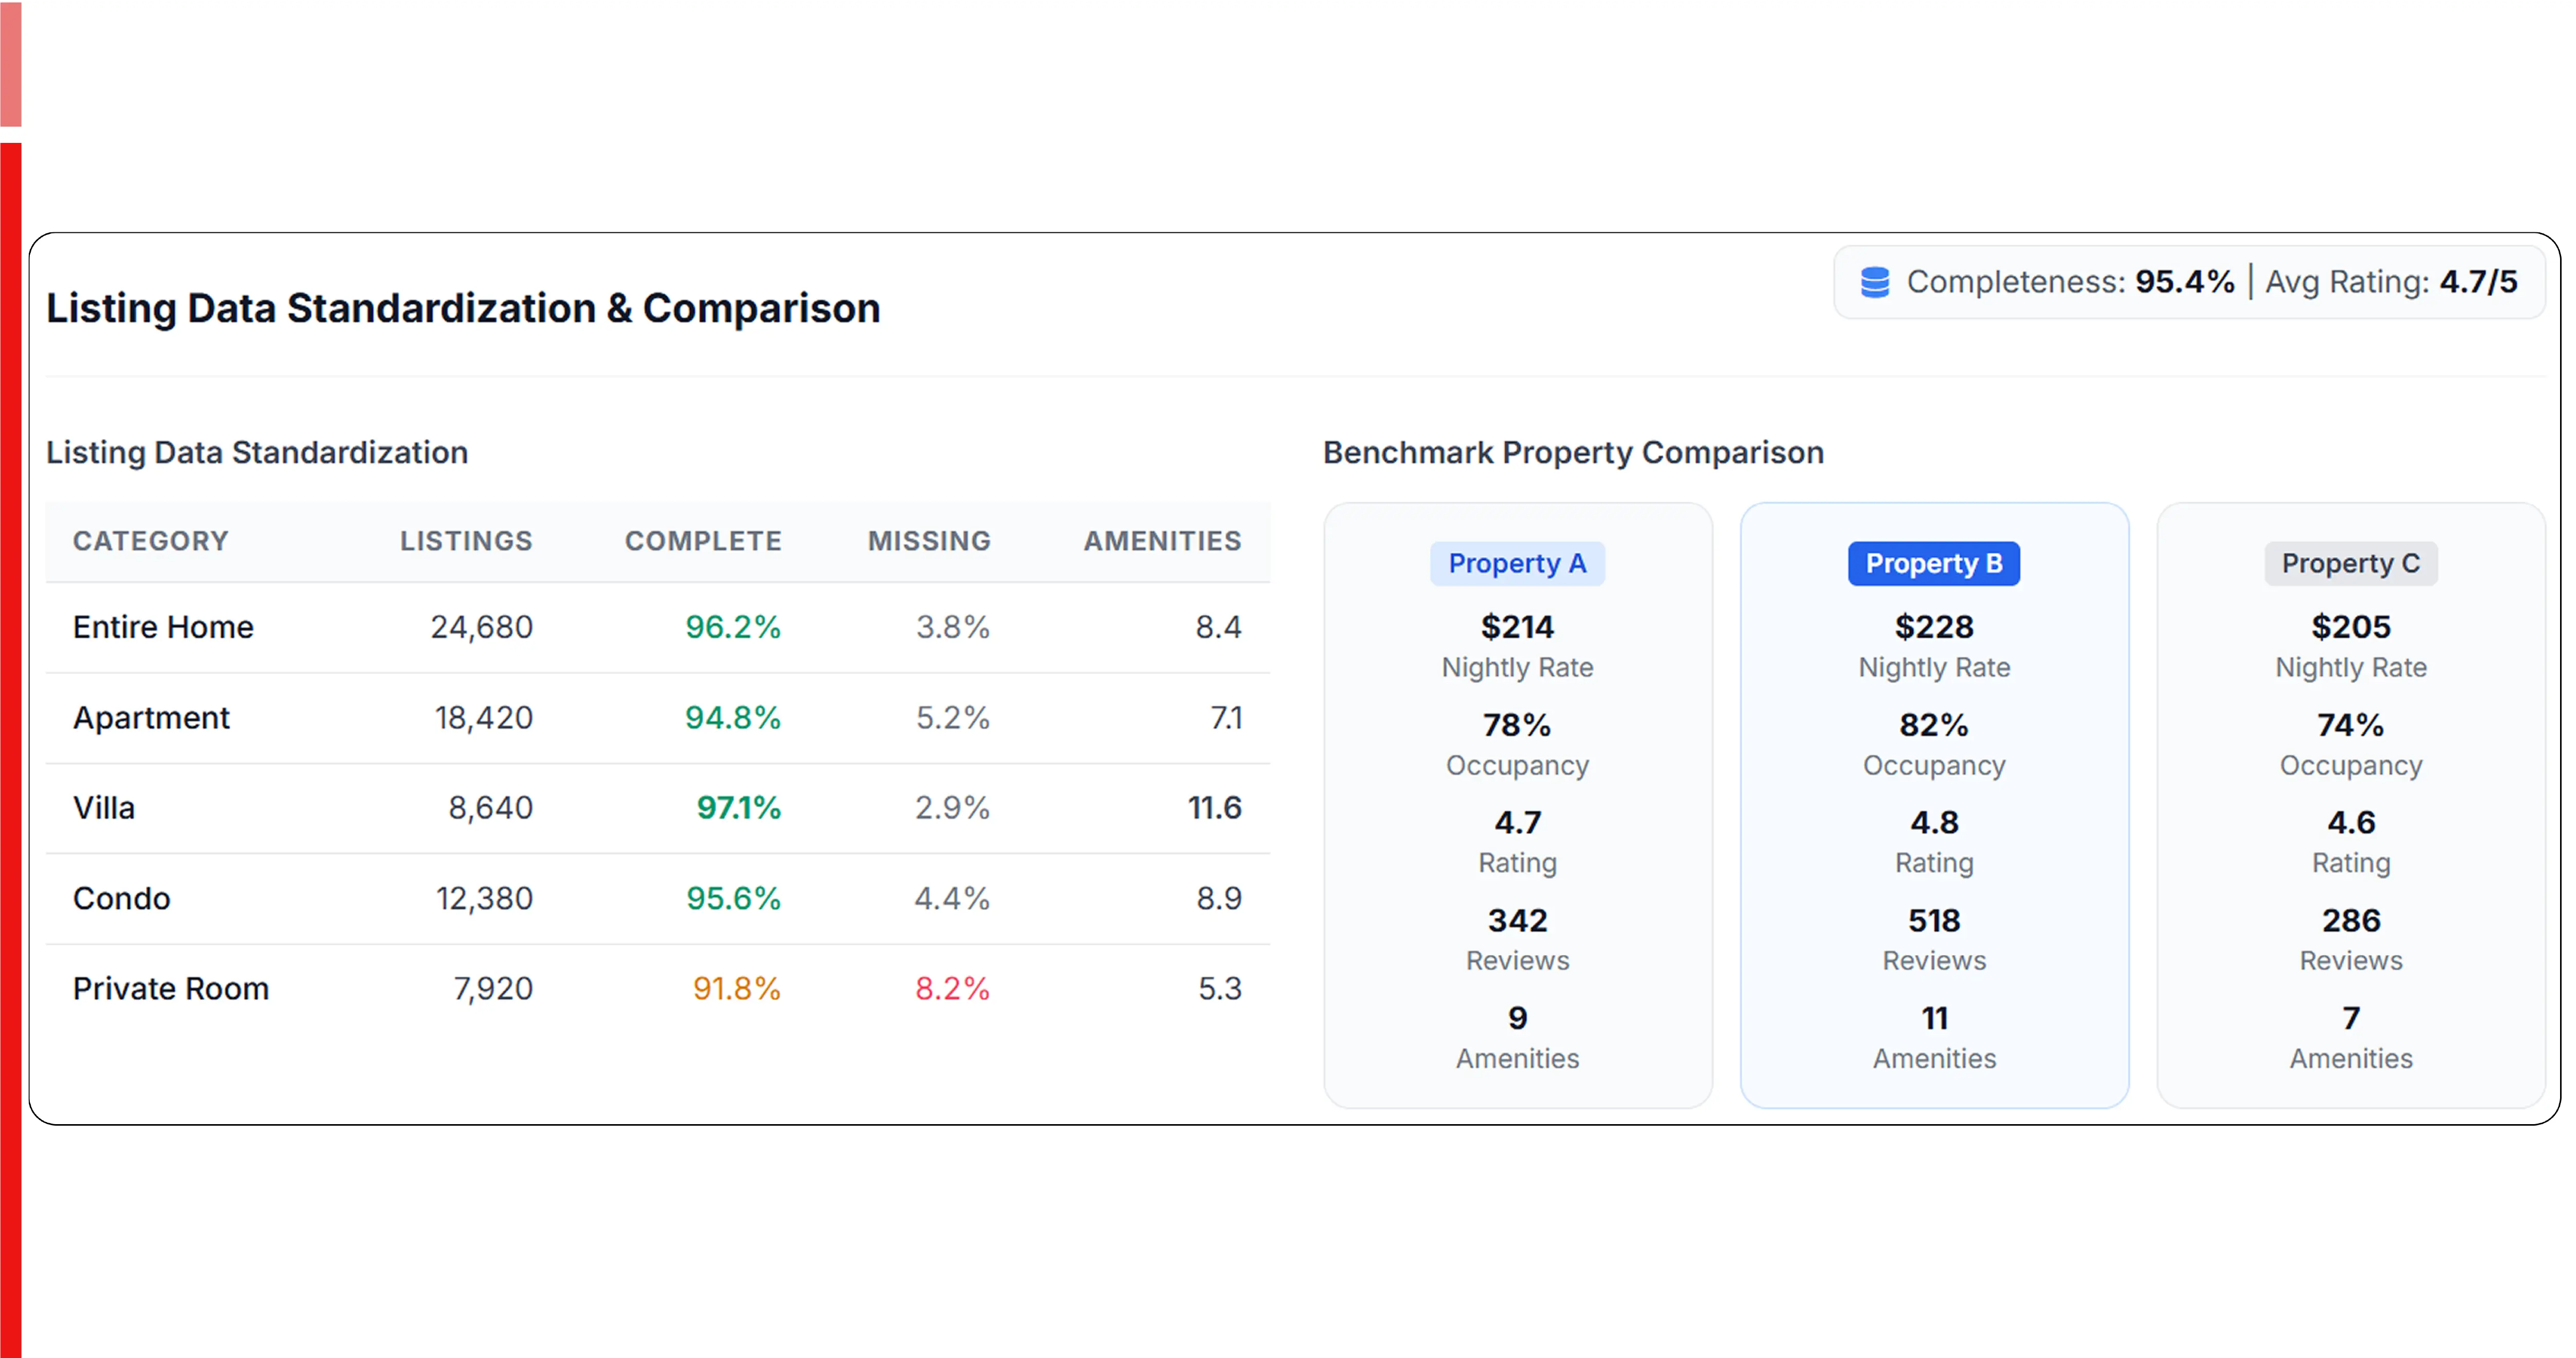This screenshot has height=1358, width=2576.
Task: Select the Villa row label
Action: (104, 808)
